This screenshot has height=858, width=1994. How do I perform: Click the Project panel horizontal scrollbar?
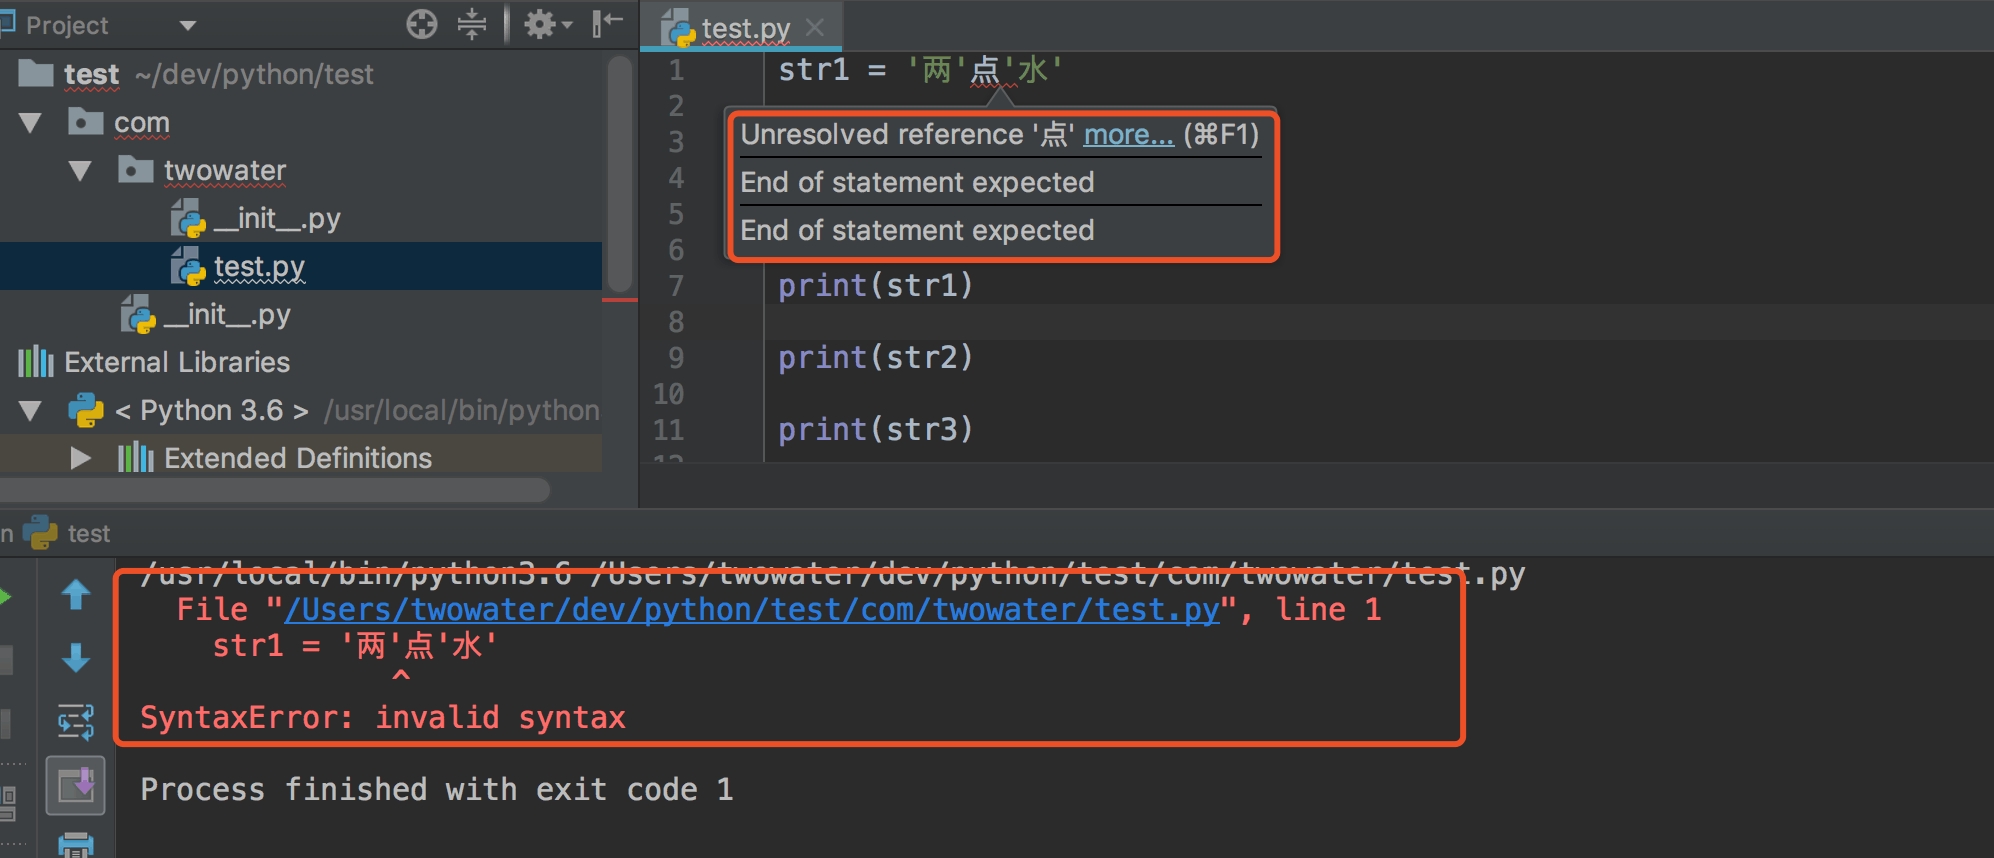[275, 490]
